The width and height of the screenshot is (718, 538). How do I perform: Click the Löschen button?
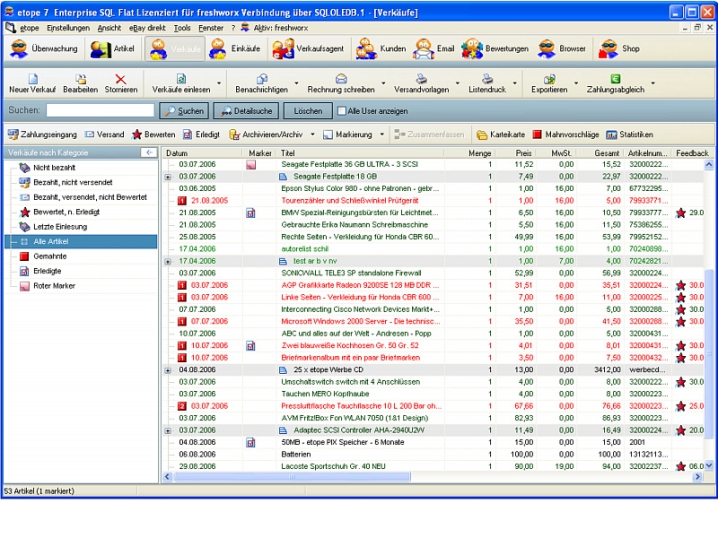[307, 111]
